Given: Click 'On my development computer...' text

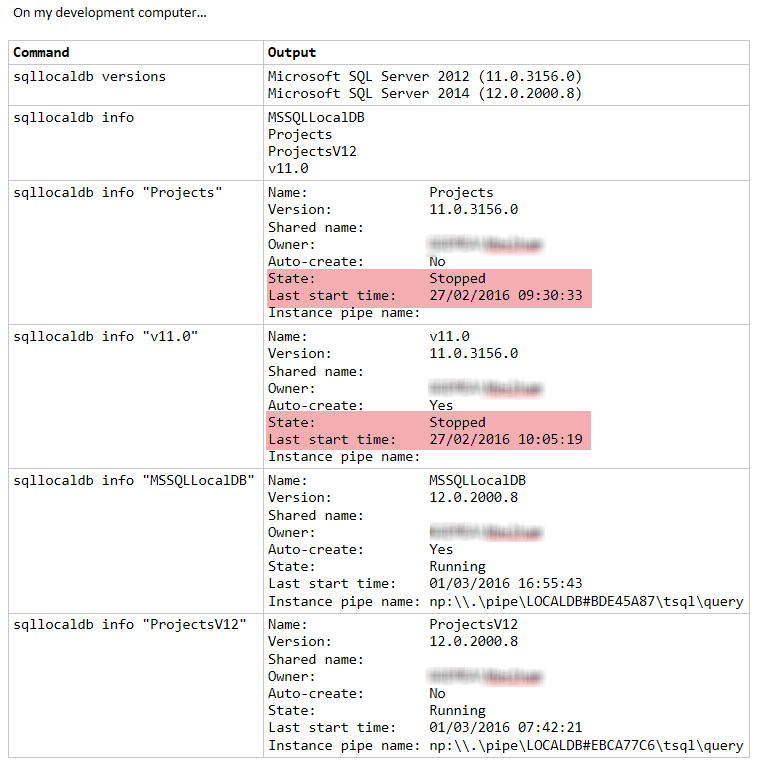Looking at the screenshot, I should (110, 13).
